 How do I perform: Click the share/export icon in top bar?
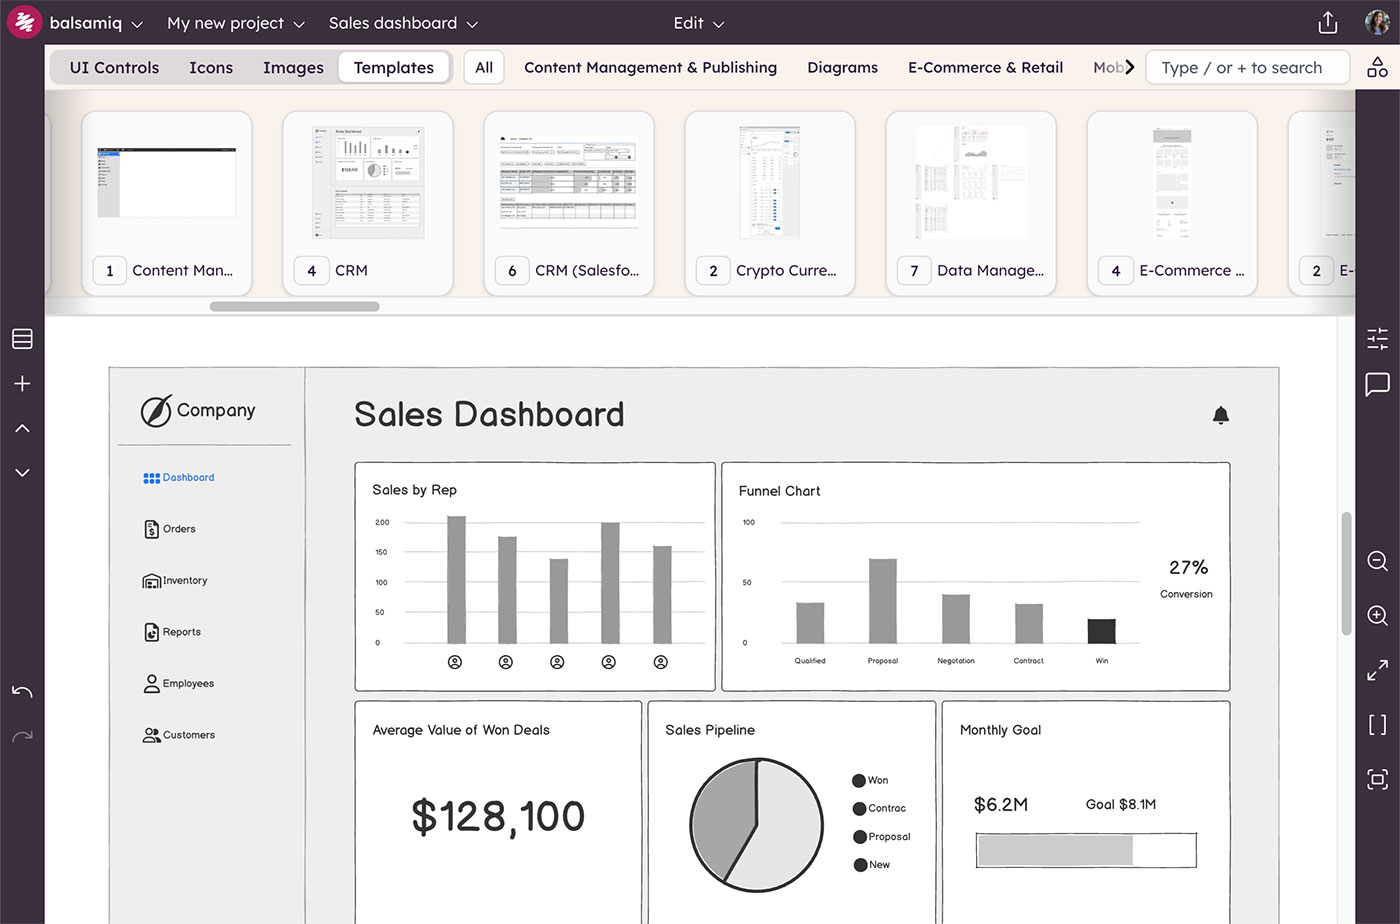(1328, 23)
